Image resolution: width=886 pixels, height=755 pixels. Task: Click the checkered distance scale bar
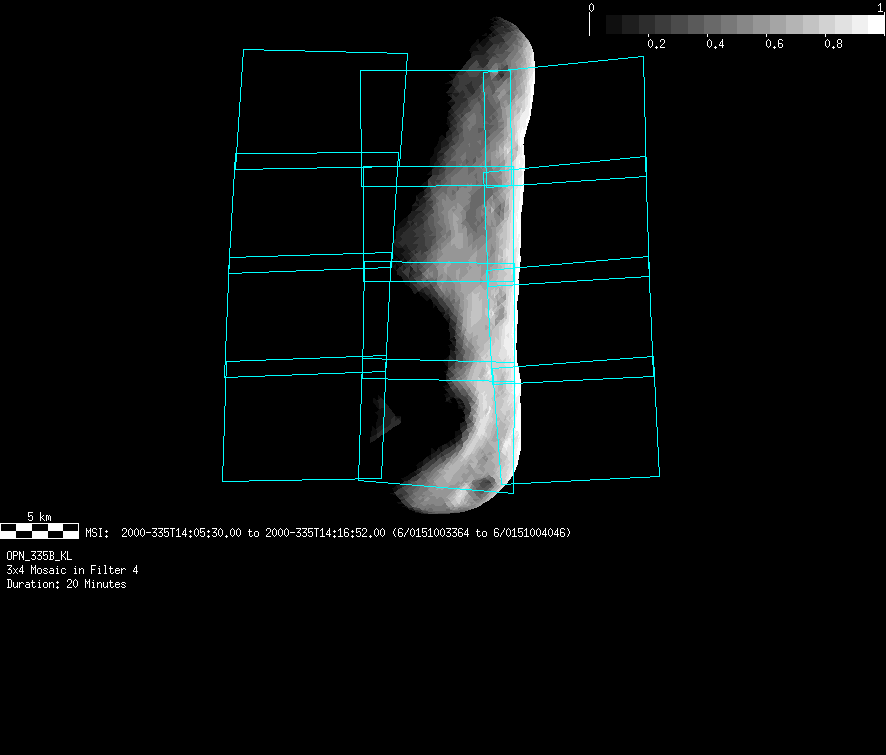tap(39, 531)
